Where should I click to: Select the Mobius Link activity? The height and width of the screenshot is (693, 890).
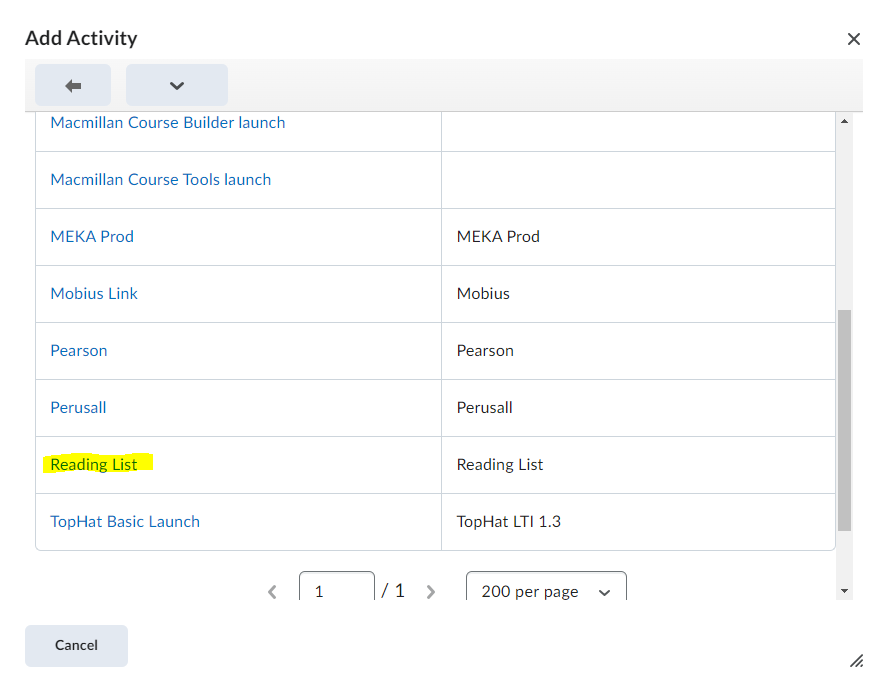[x=94, y=293]
